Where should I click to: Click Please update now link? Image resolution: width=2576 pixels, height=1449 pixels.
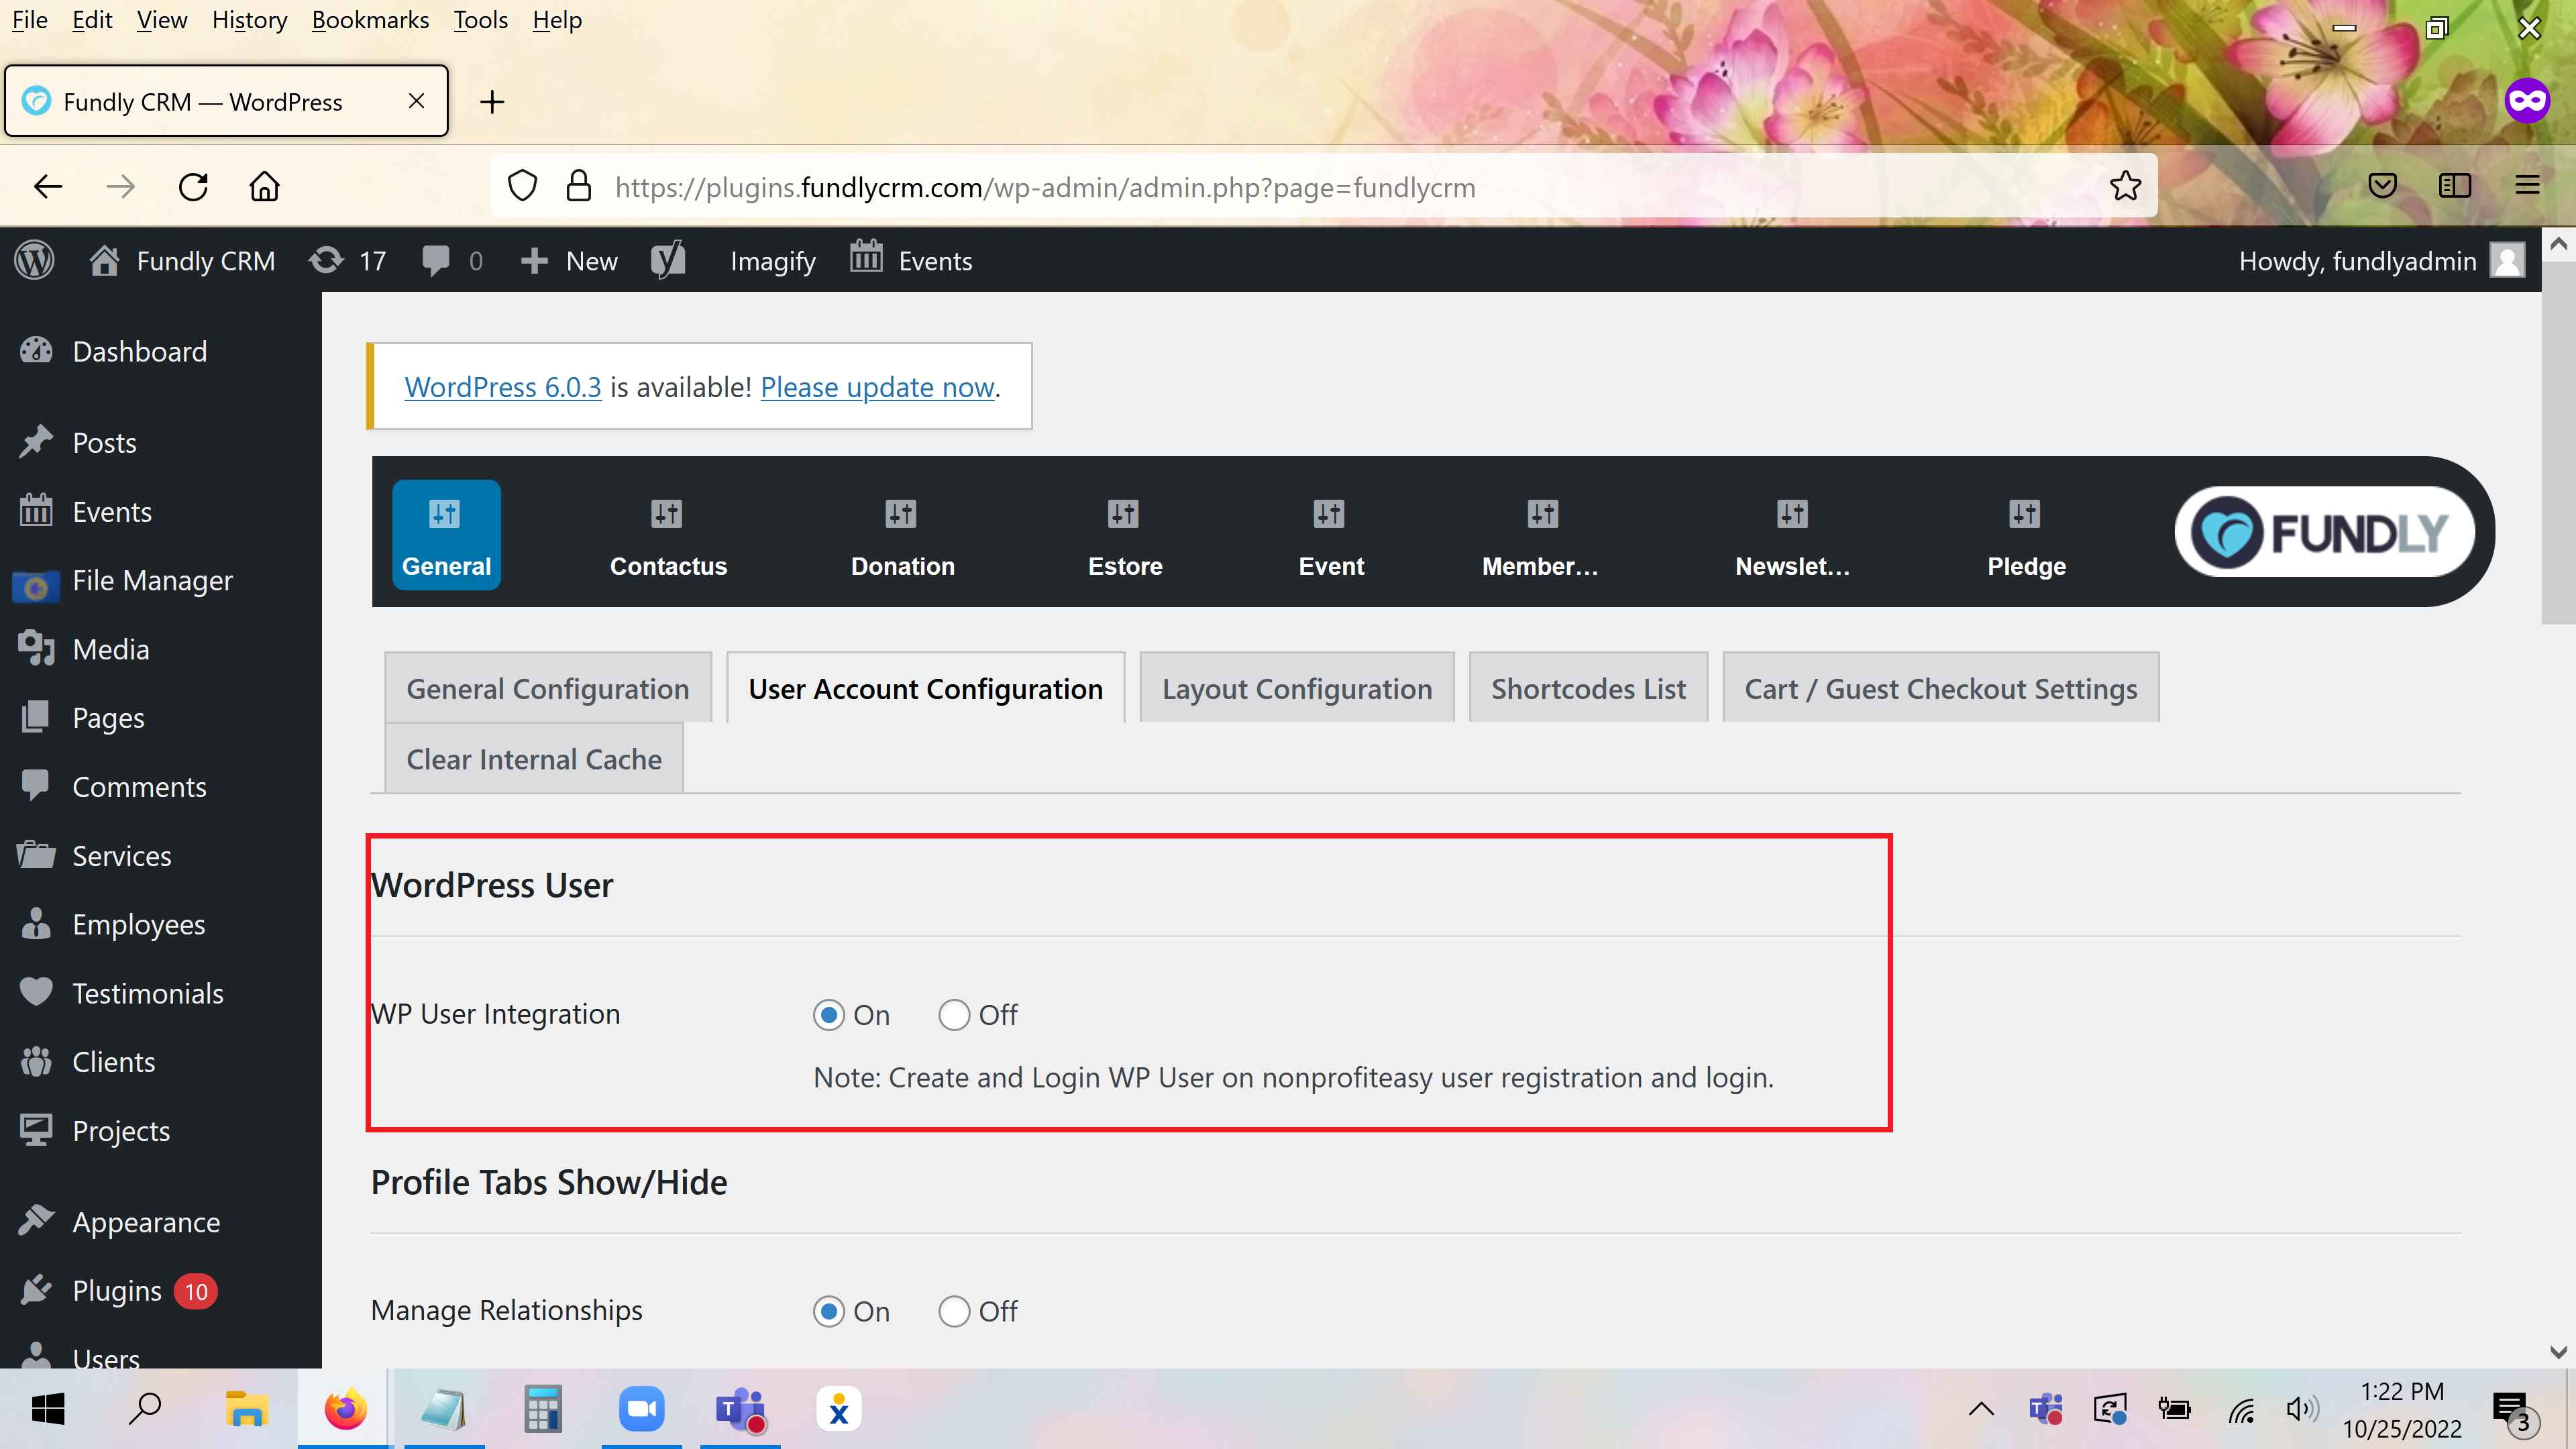(x=877, y=387)
